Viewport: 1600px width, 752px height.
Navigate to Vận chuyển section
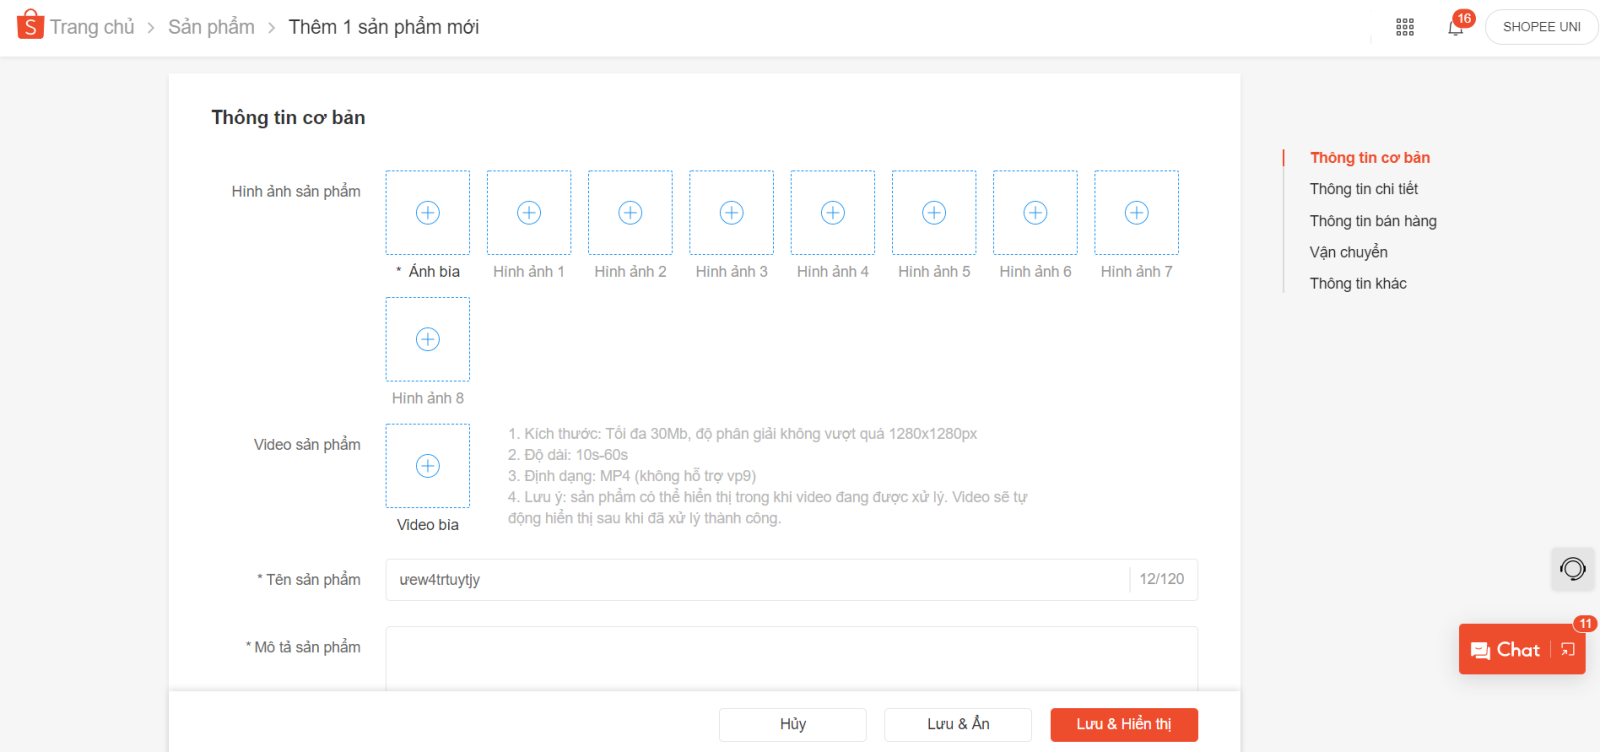1348,252
